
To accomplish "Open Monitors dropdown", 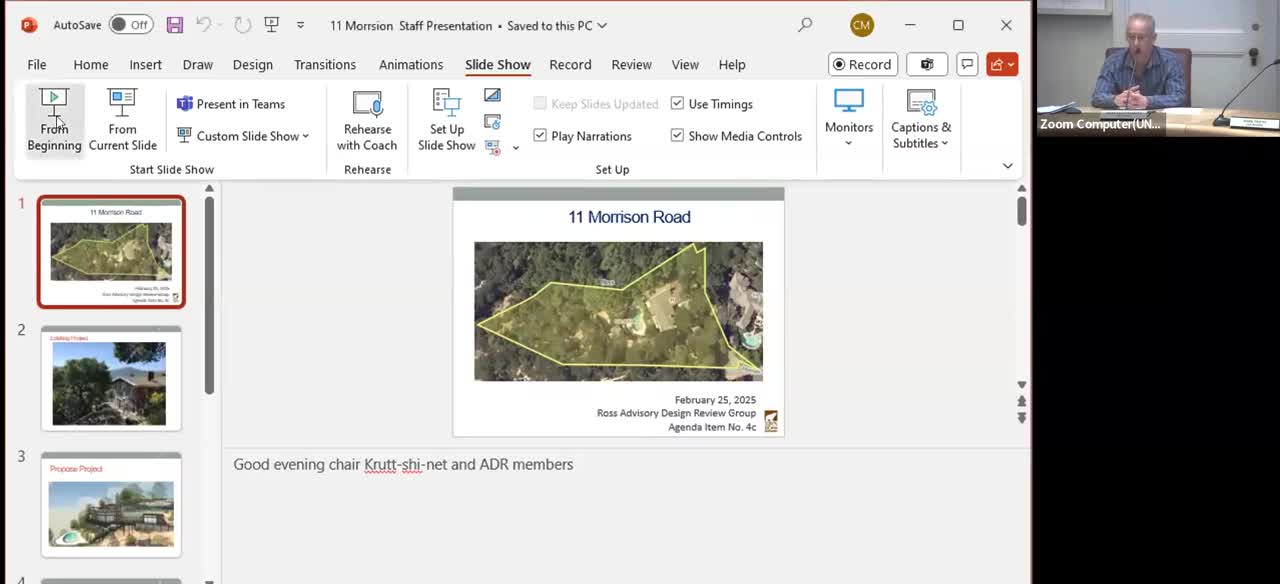I will [849, 120].
